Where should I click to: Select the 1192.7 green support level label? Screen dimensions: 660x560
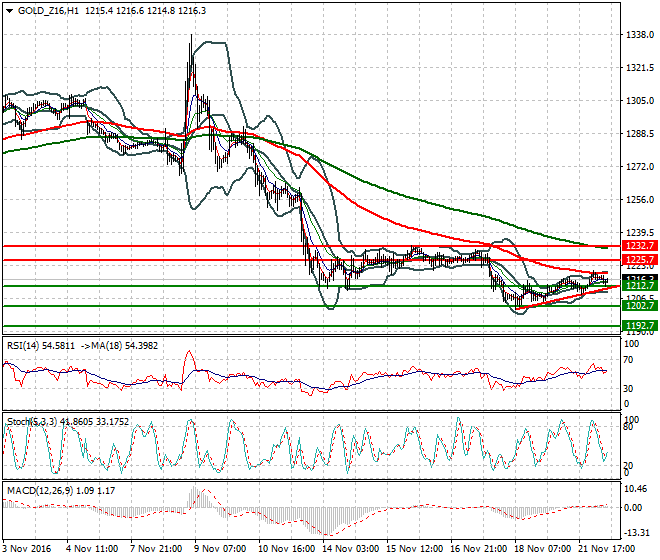pos(640,325)
